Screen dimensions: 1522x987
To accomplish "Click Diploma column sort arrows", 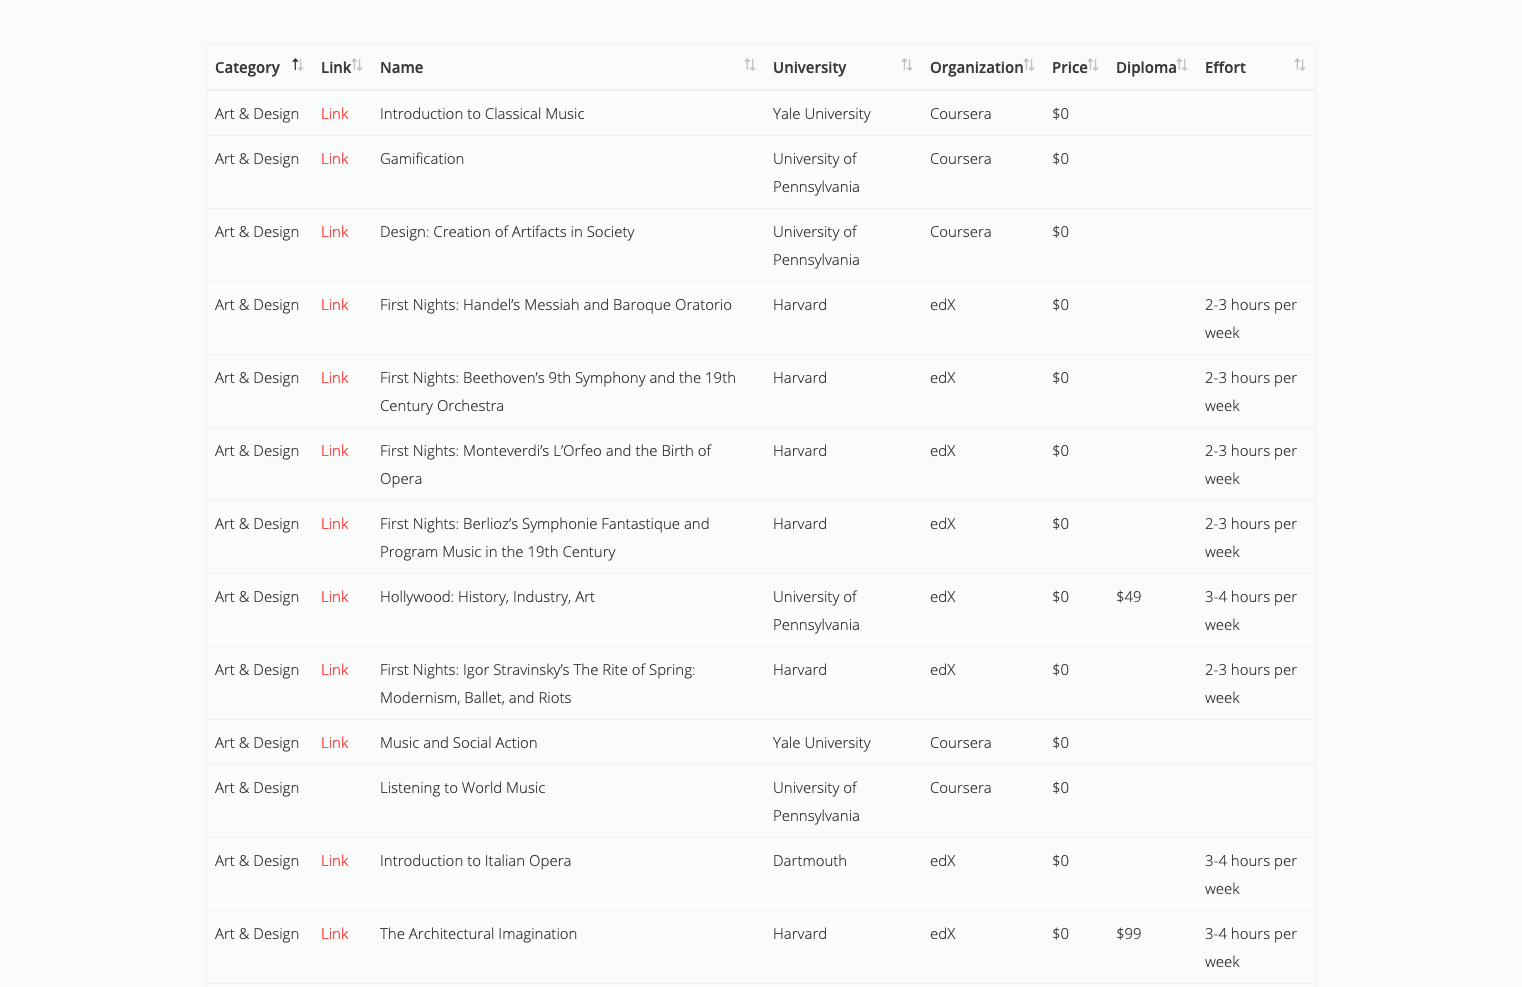I will pyautogui.click(x=1182, y=65).
